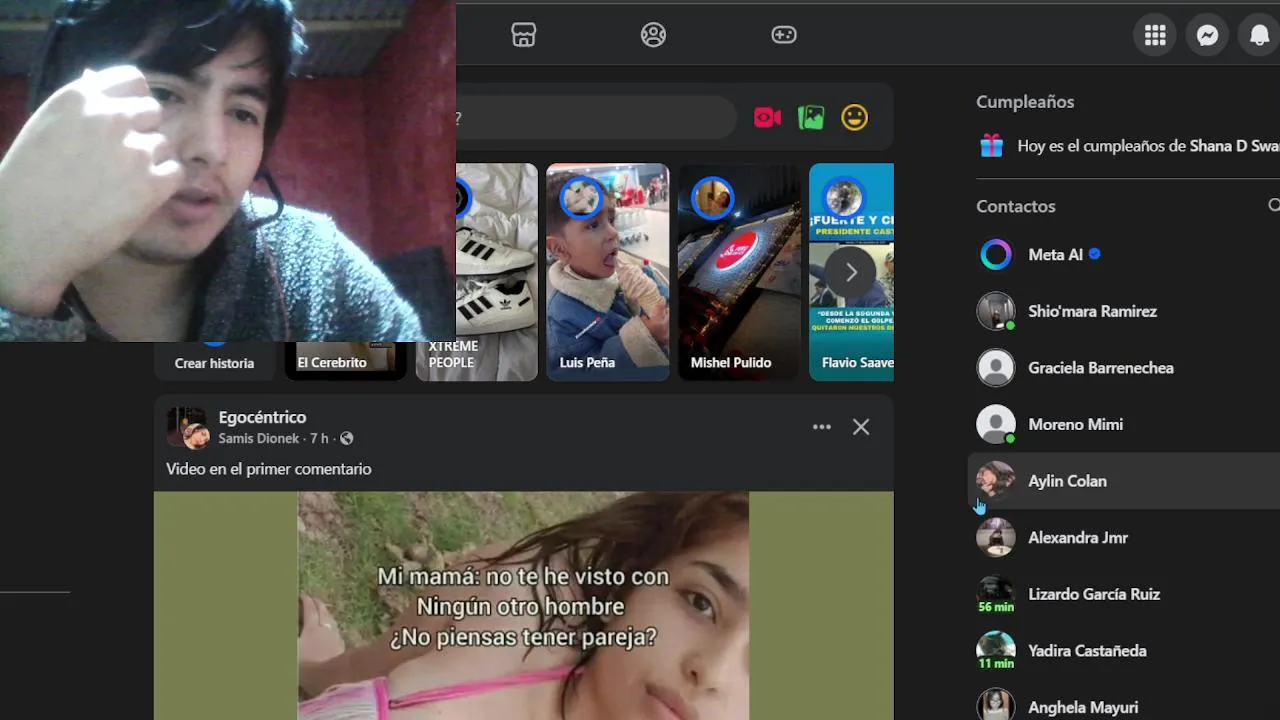Image resolution: width=1280 pixels, height=720 pixels.
Task: Click the name Aylin Colan
Action: coord(1067,481)
